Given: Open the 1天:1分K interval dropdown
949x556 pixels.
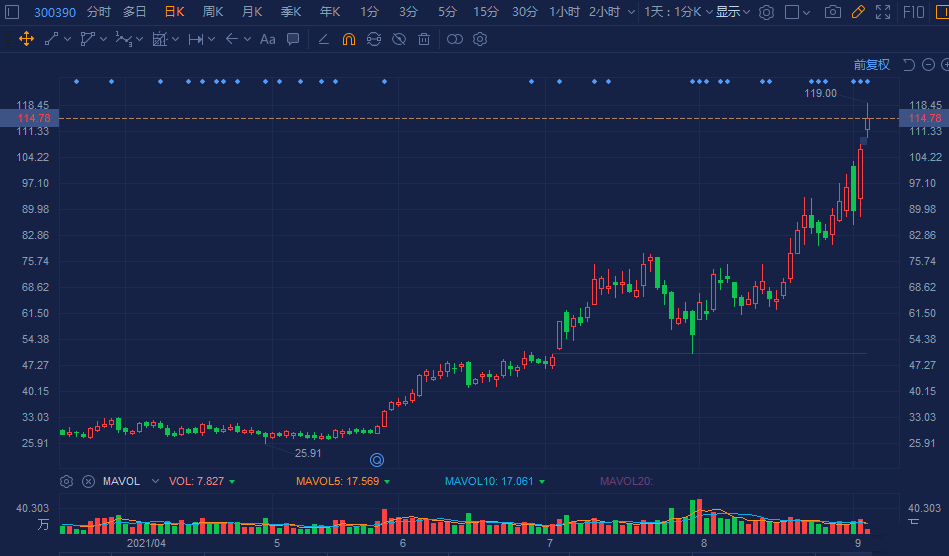Looking at the screenshot, I should click(x=678, y=12).
